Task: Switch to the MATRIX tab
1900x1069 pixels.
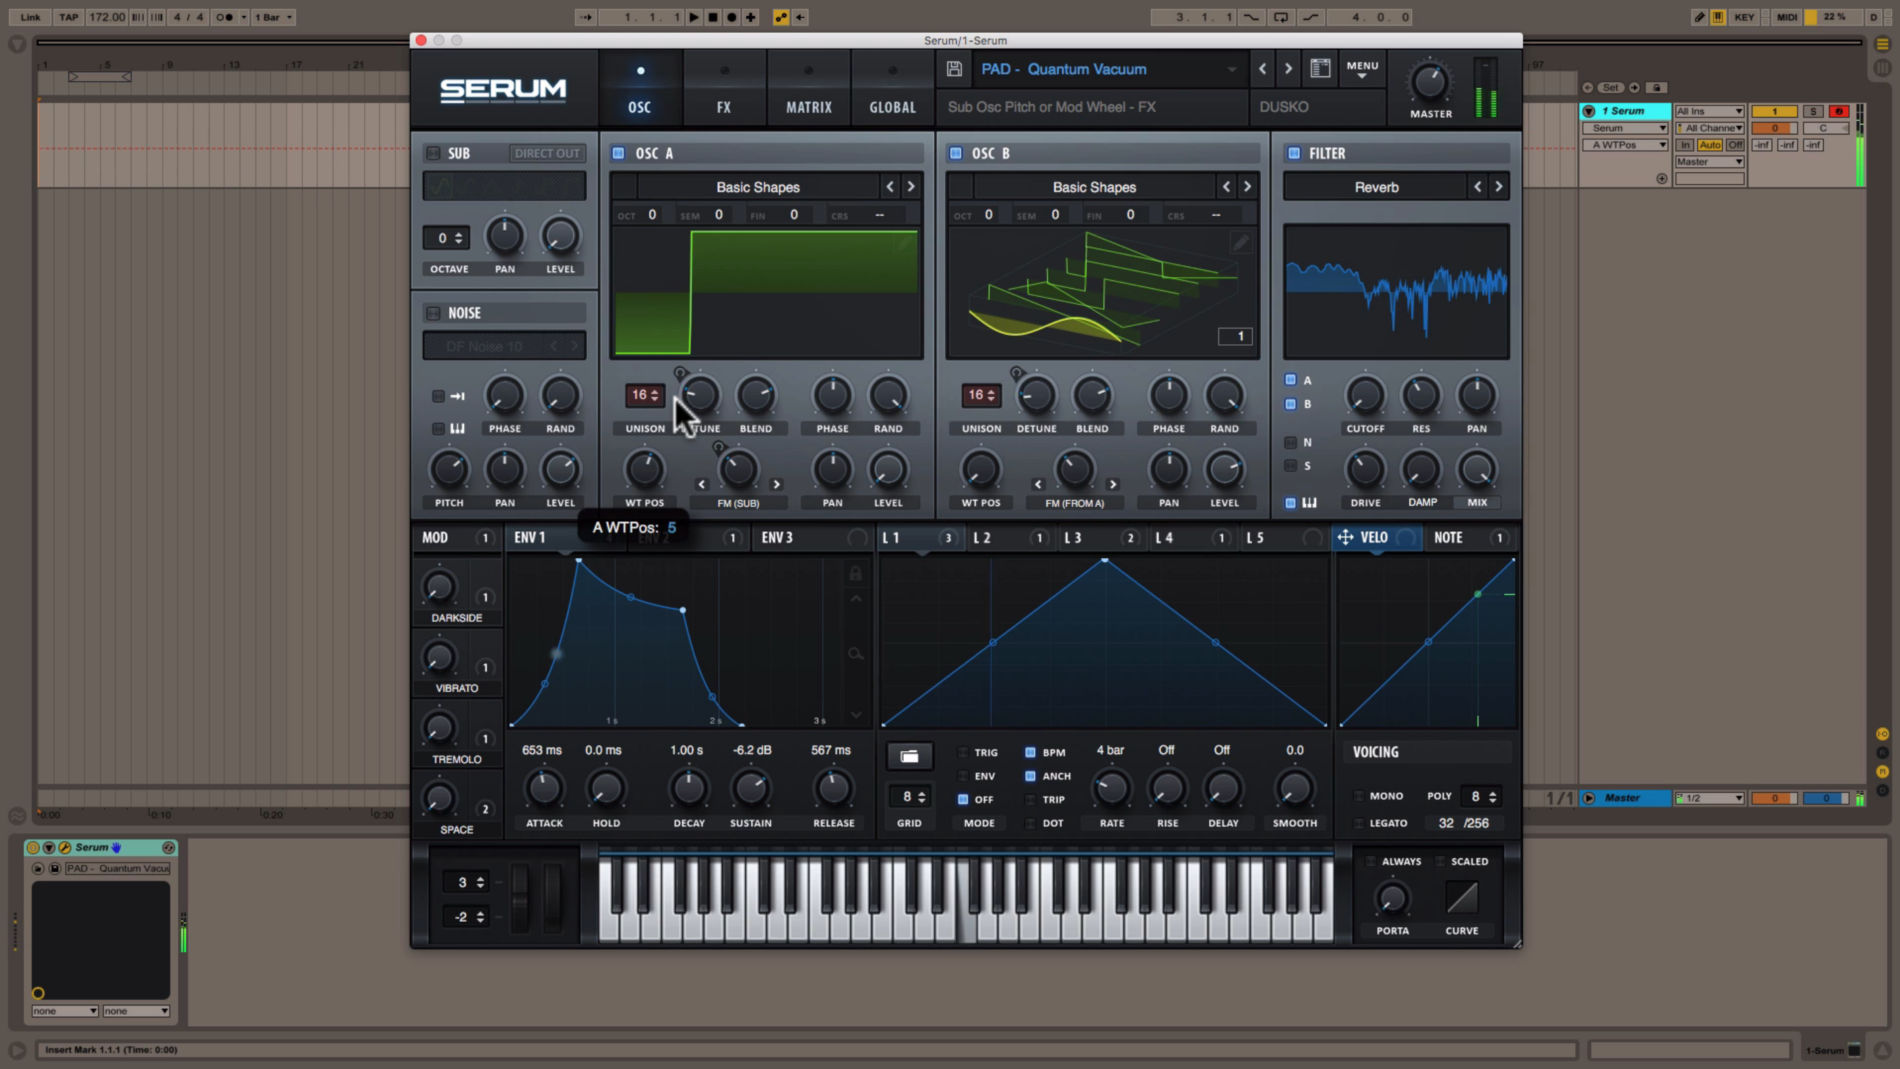Action: [808, 92]
